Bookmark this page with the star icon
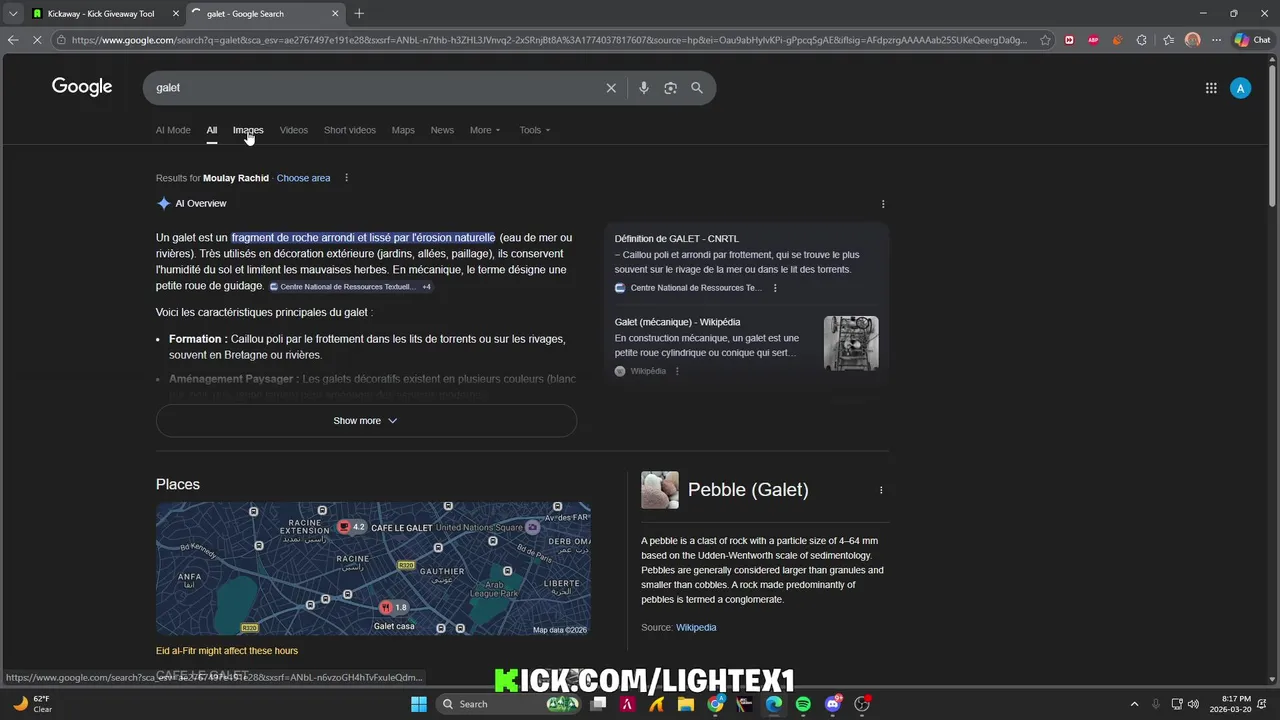This screenshot has height=720, width=1280. 1045,40
